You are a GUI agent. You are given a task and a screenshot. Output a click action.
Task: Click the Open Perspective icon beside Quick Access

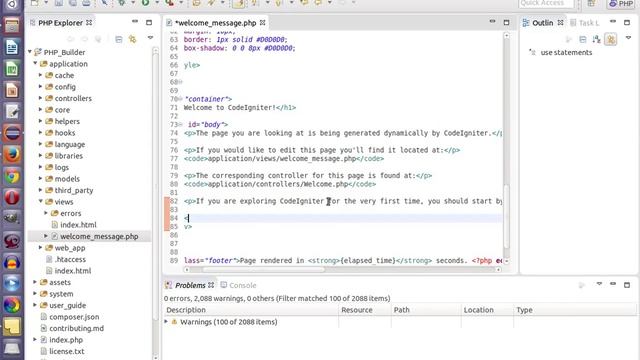pos(591,3)
